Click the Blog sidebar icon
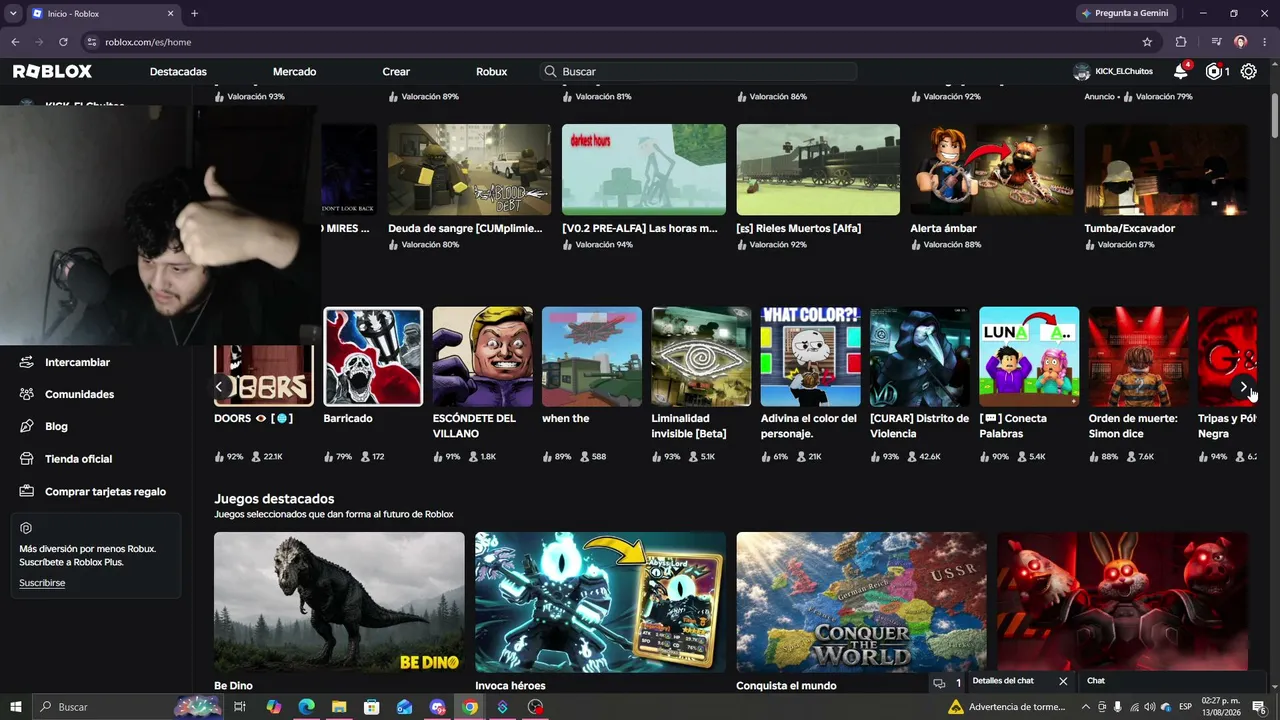The image size is (1280, 720). click(26, 426)
